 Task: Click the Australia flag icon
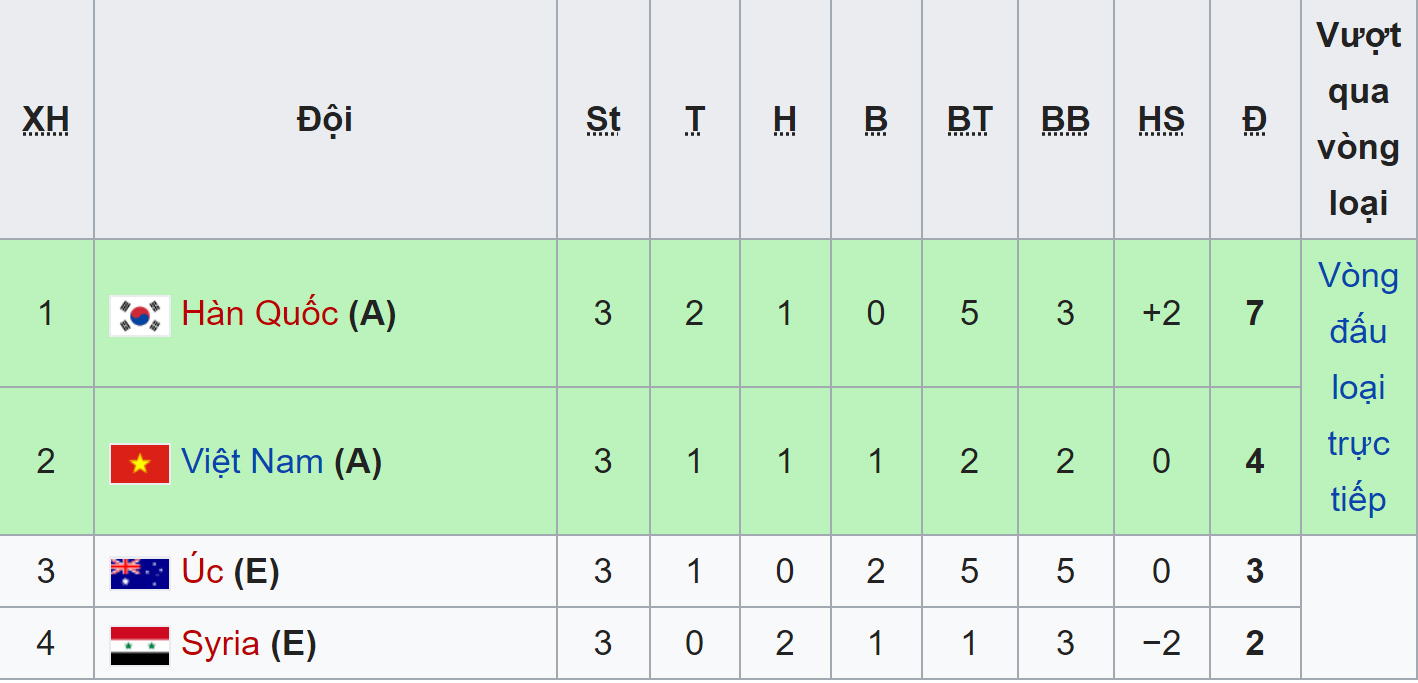click(x=140, y=573)
